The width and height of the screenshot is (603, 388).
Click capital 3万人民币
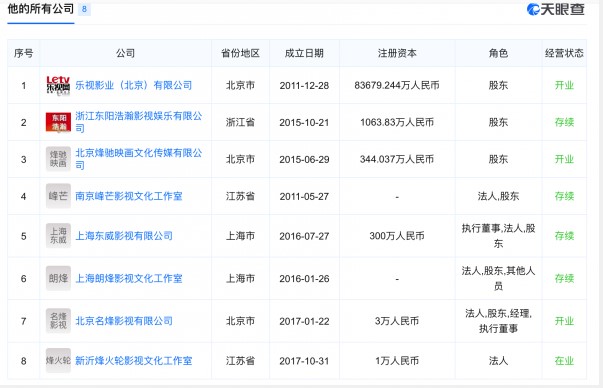click(397, 321)
